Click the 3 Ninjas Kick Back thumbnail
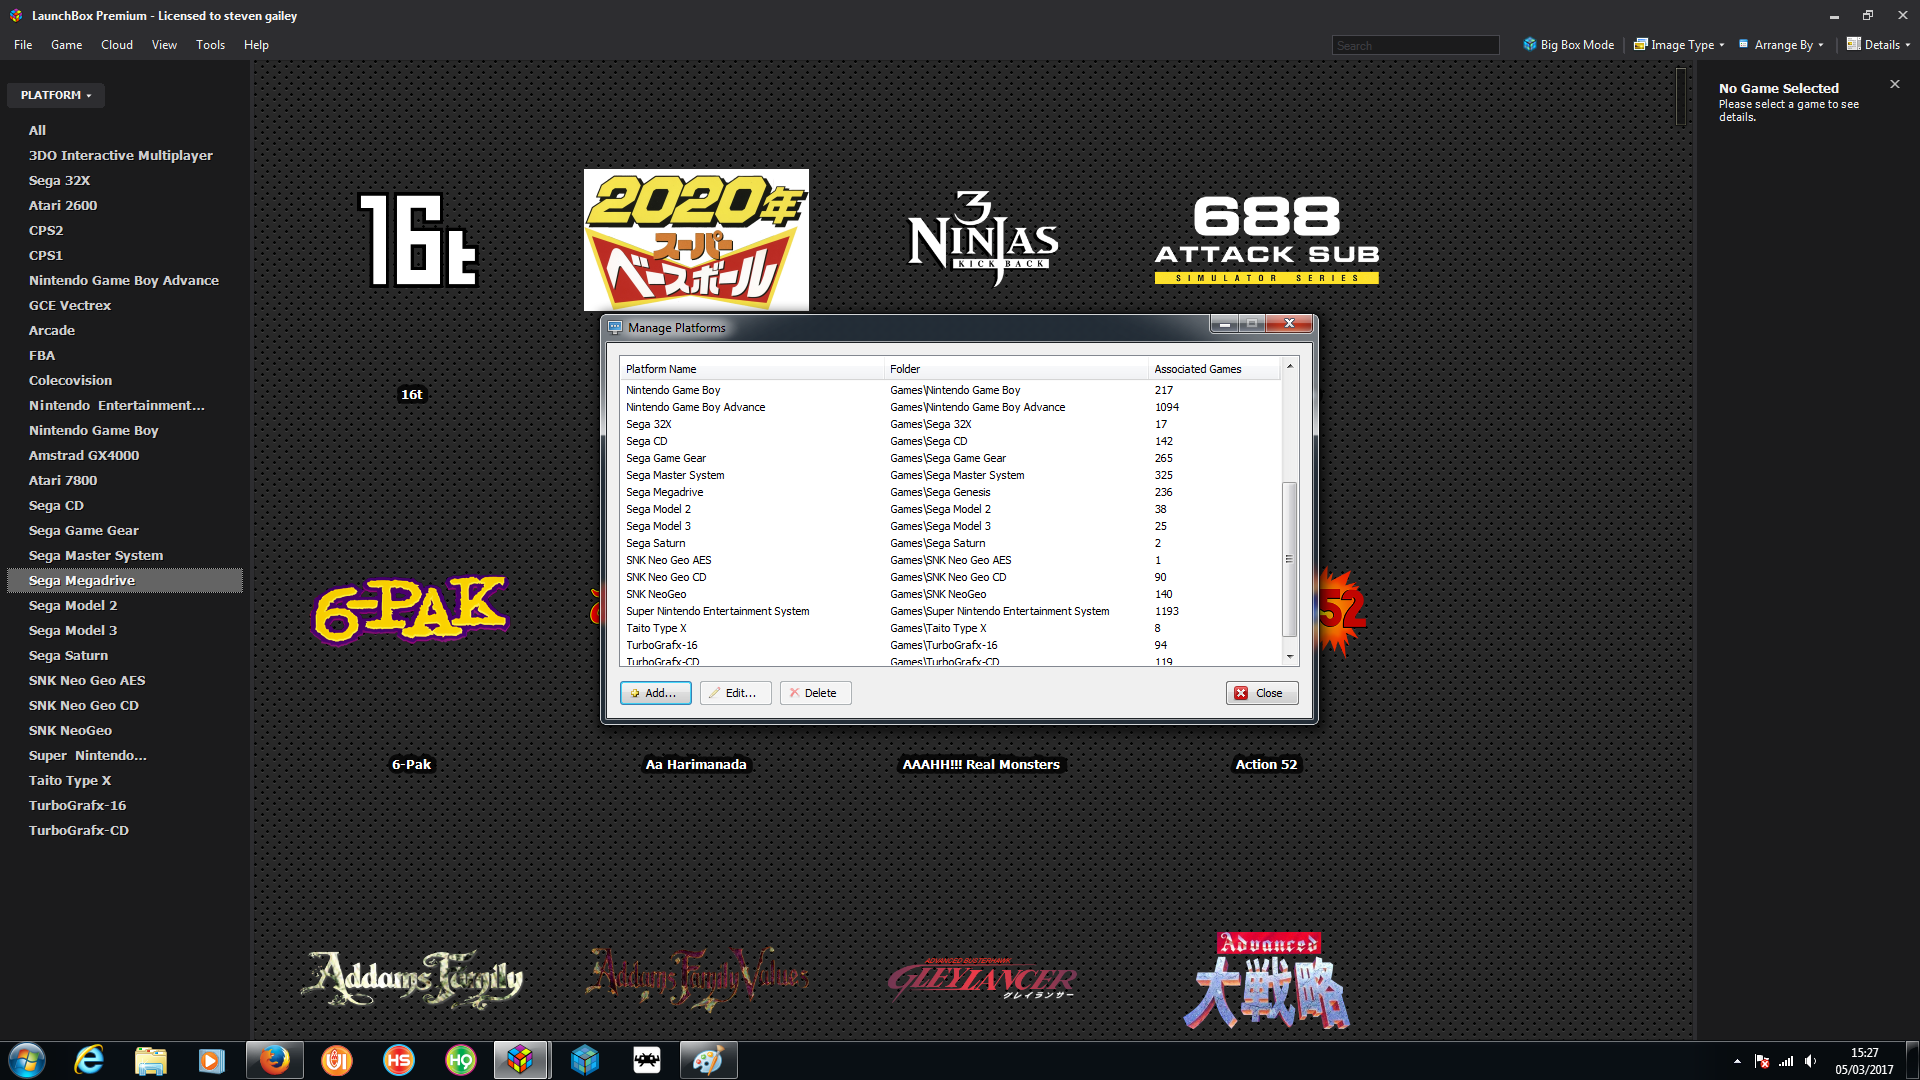This screenshot has height=1080, width=1920. (982, 238)
